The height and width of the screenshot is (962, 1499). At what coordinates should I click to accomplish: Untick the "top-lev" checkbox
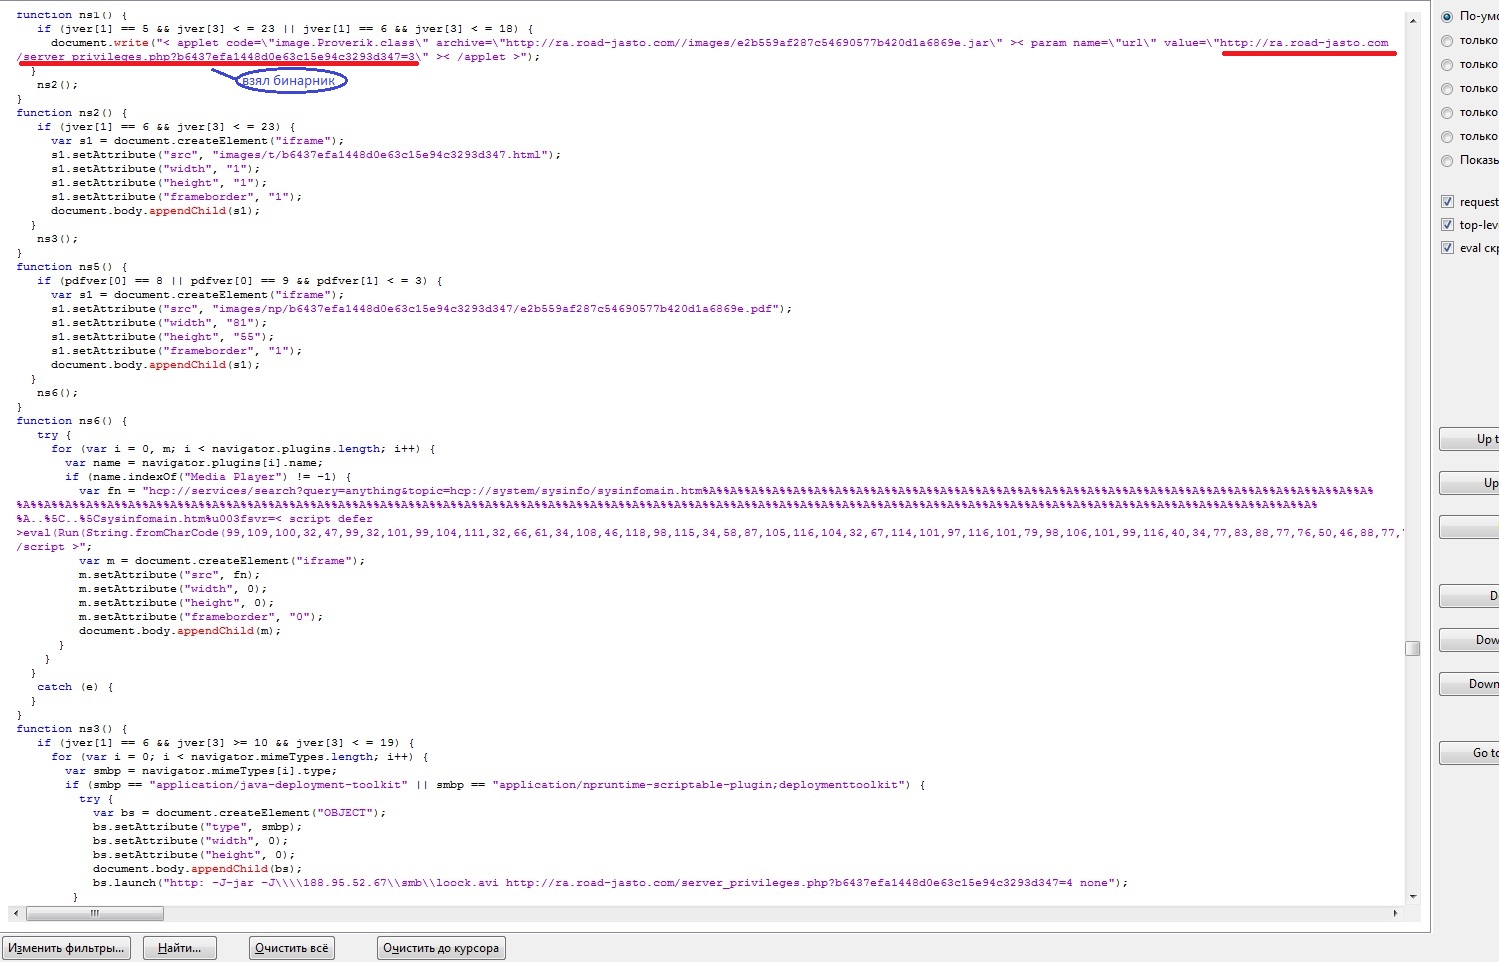(1447, 225)
